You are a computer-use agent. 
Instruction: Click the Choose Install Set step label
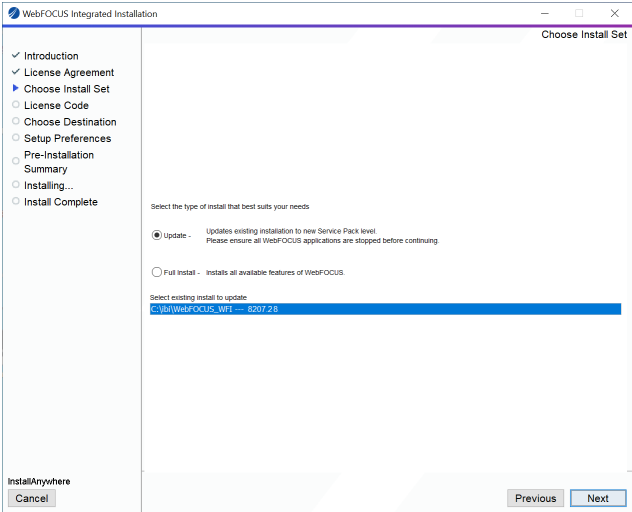(x=67, y=89)
